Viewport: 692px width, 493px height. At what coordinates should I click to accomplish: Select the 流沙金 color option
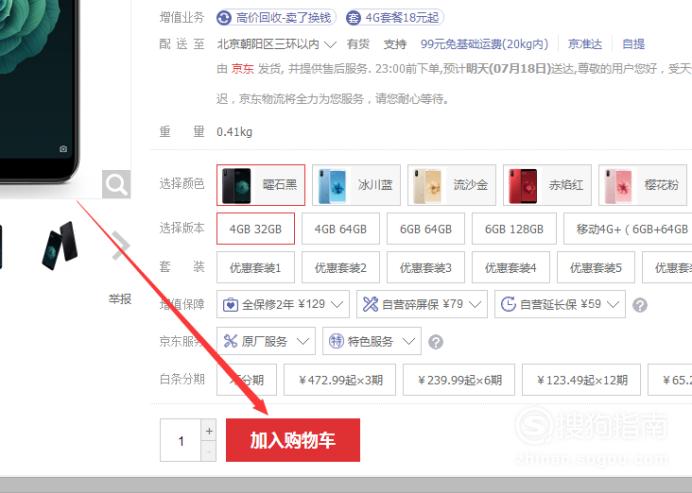click(x=451, y=185)
